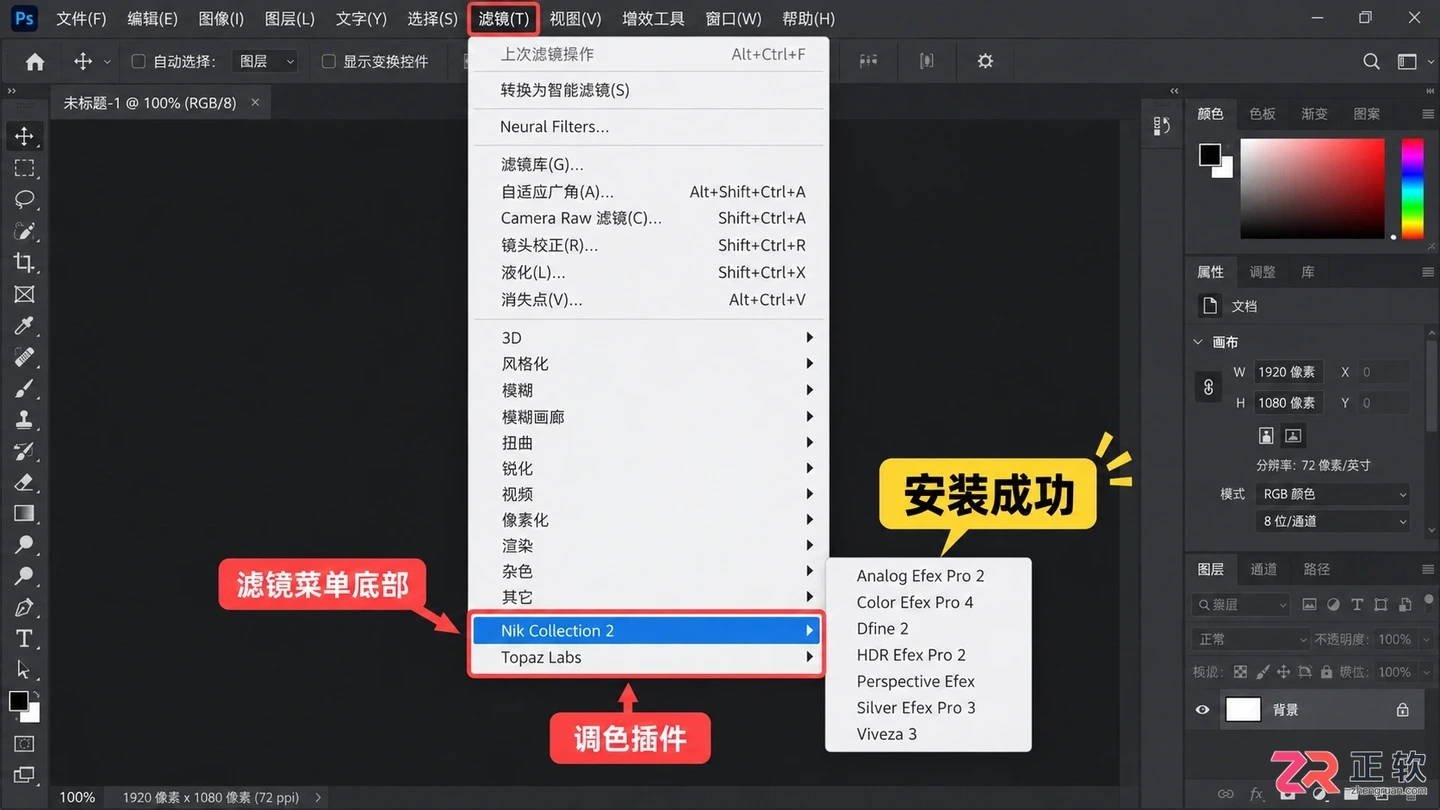Switch to the 通道 tab
The width and height of the screenshot is (1440, 810).
[1264, 569]
